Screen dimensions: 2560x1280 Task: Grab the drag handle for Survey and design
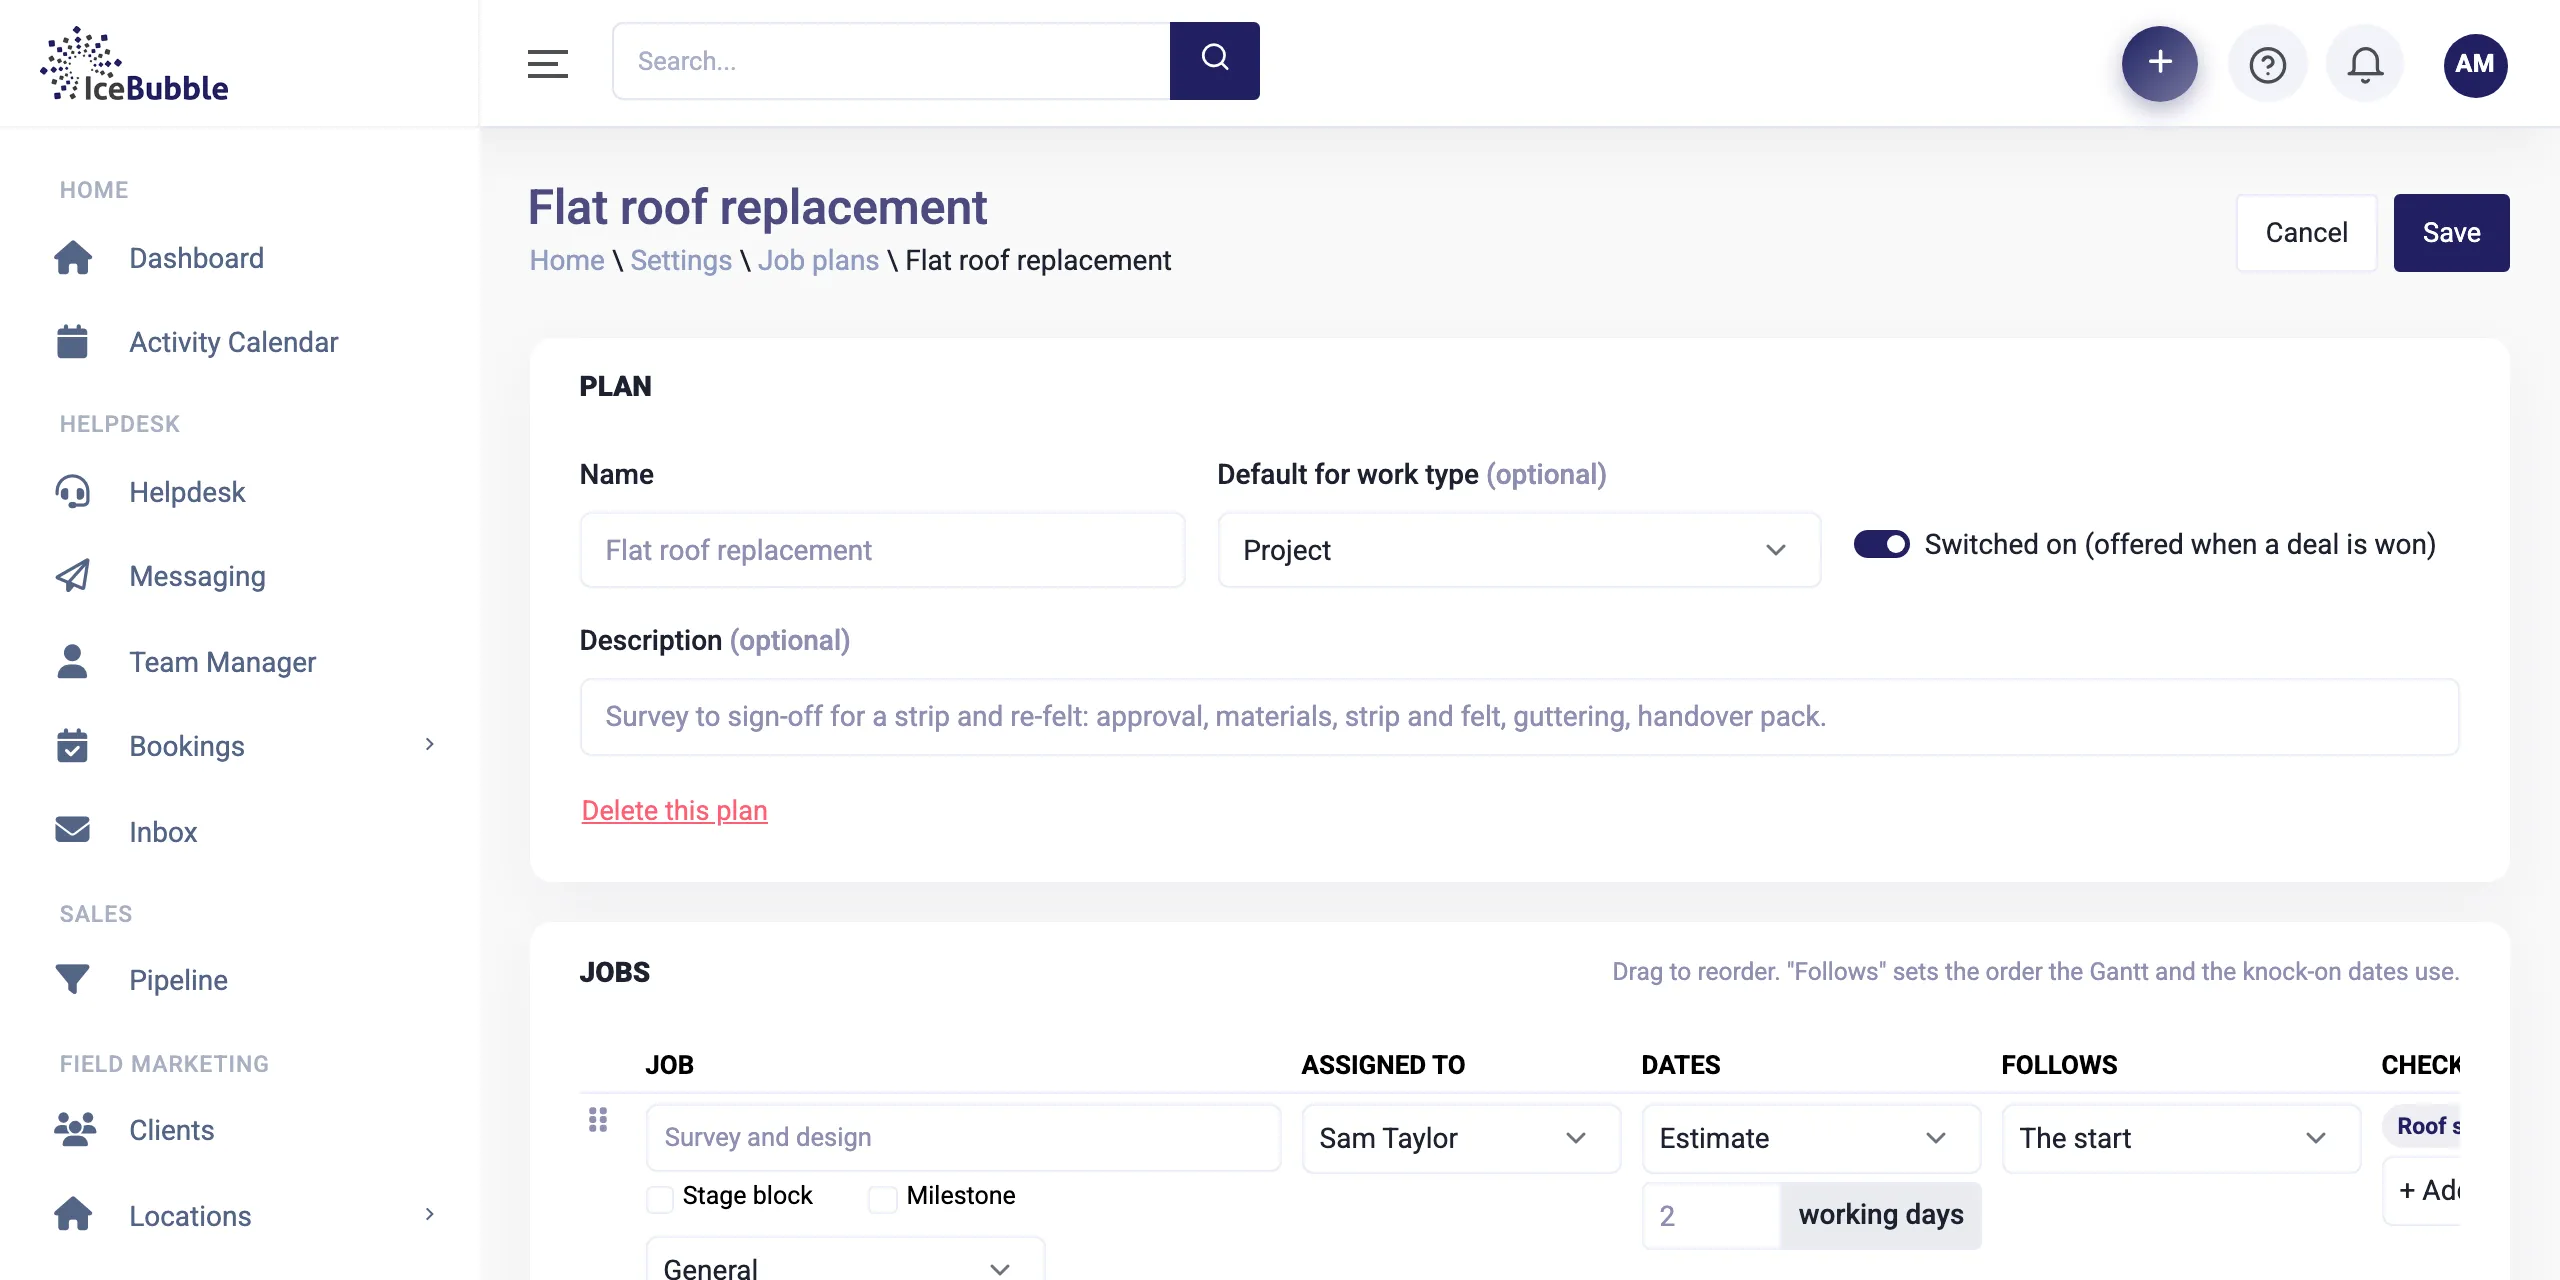pos(598,1119)
